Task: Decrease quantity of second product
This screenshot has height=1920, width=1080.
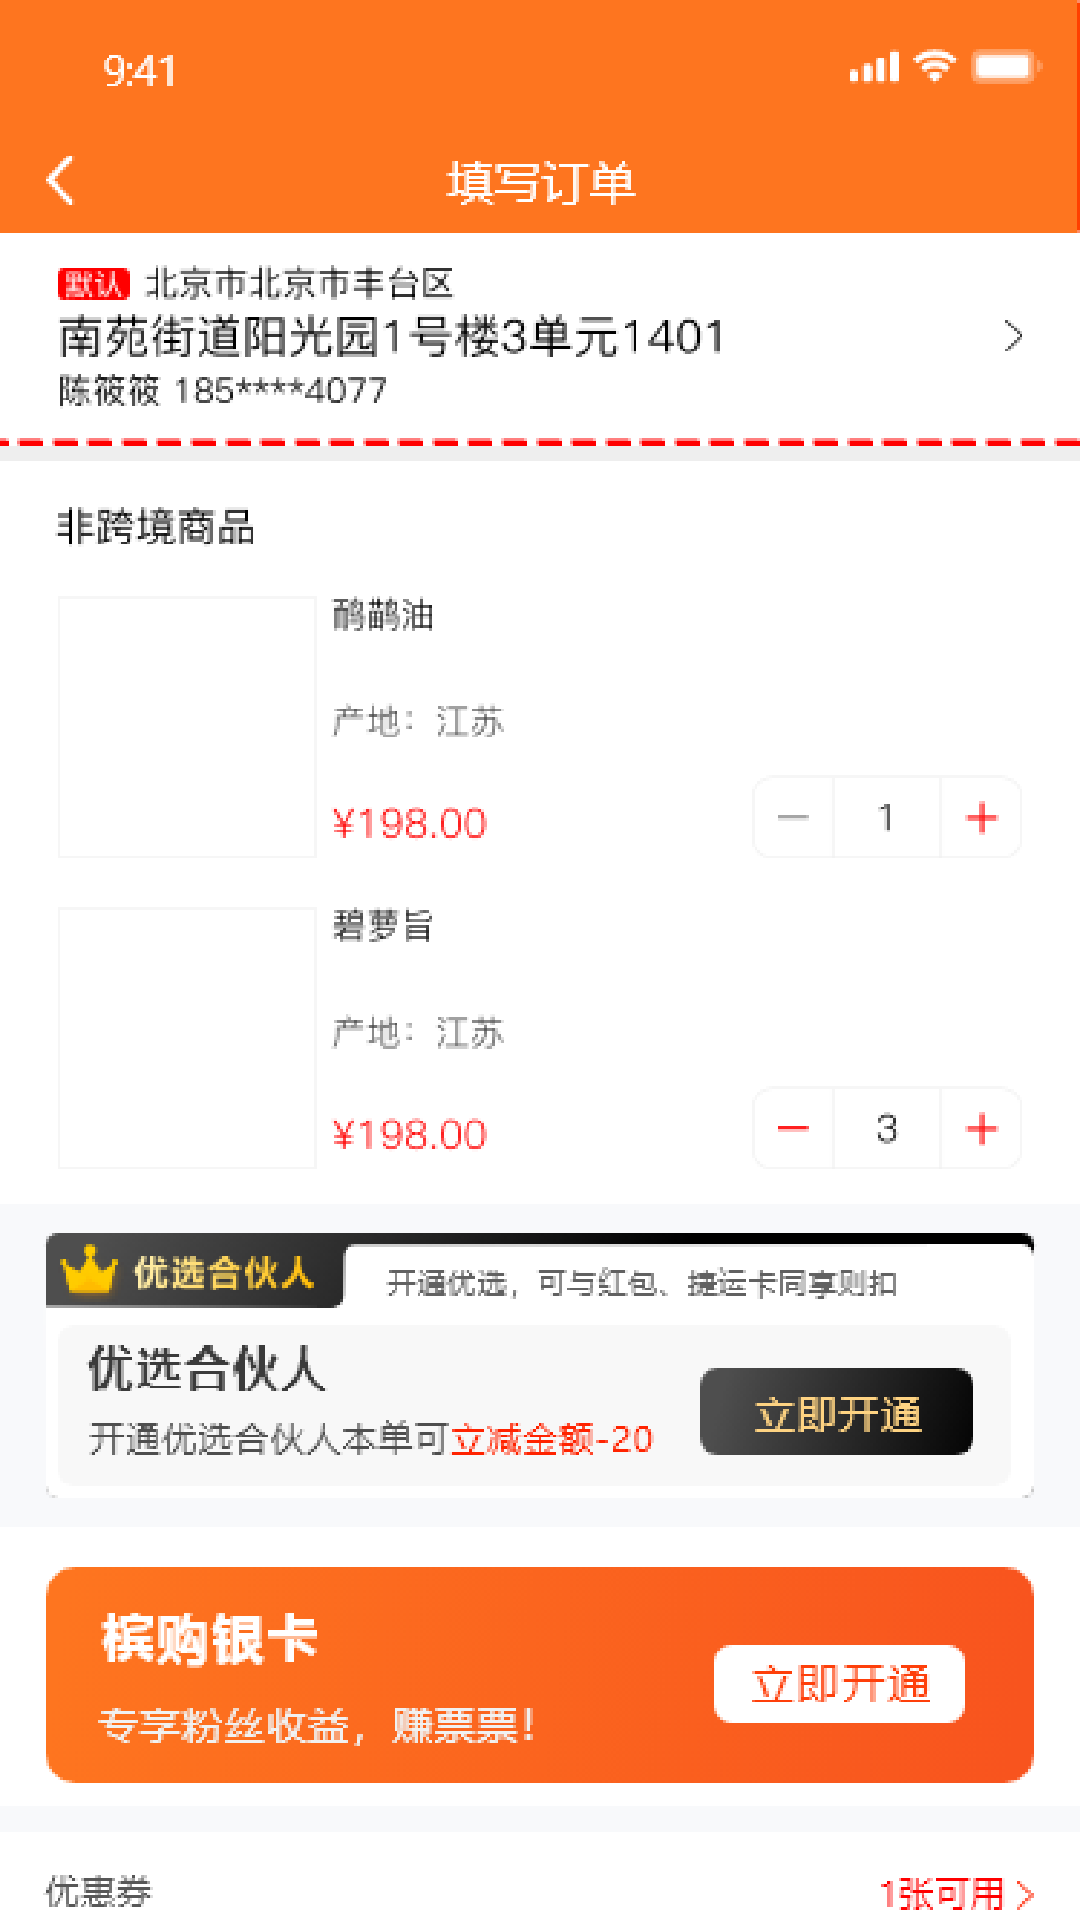Action: [x=793, y=1129]
